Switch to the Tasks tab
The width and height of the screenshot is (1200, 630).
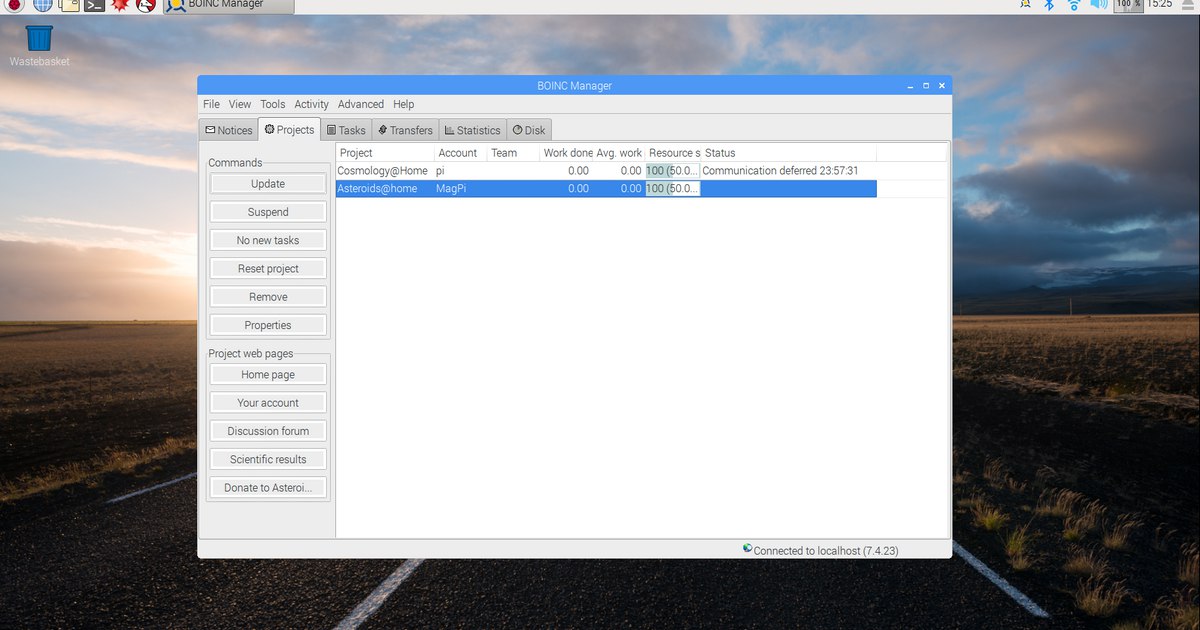click(x=346, y=130)
